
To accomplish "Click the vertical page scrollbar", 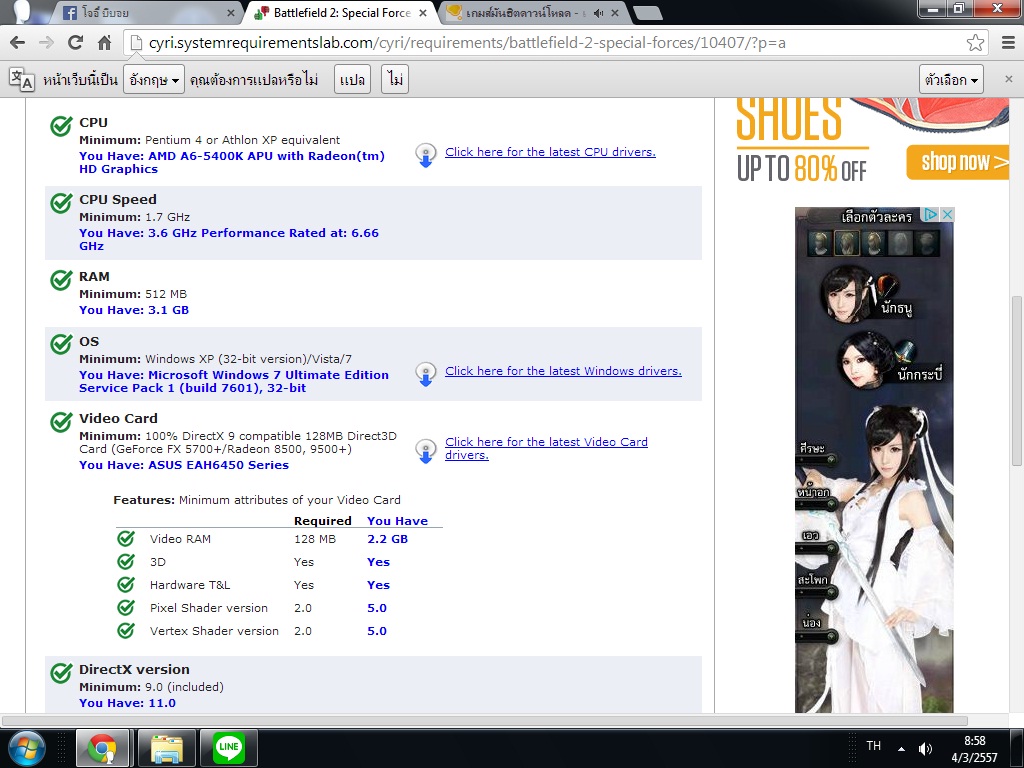I will tap(1016, 381).
